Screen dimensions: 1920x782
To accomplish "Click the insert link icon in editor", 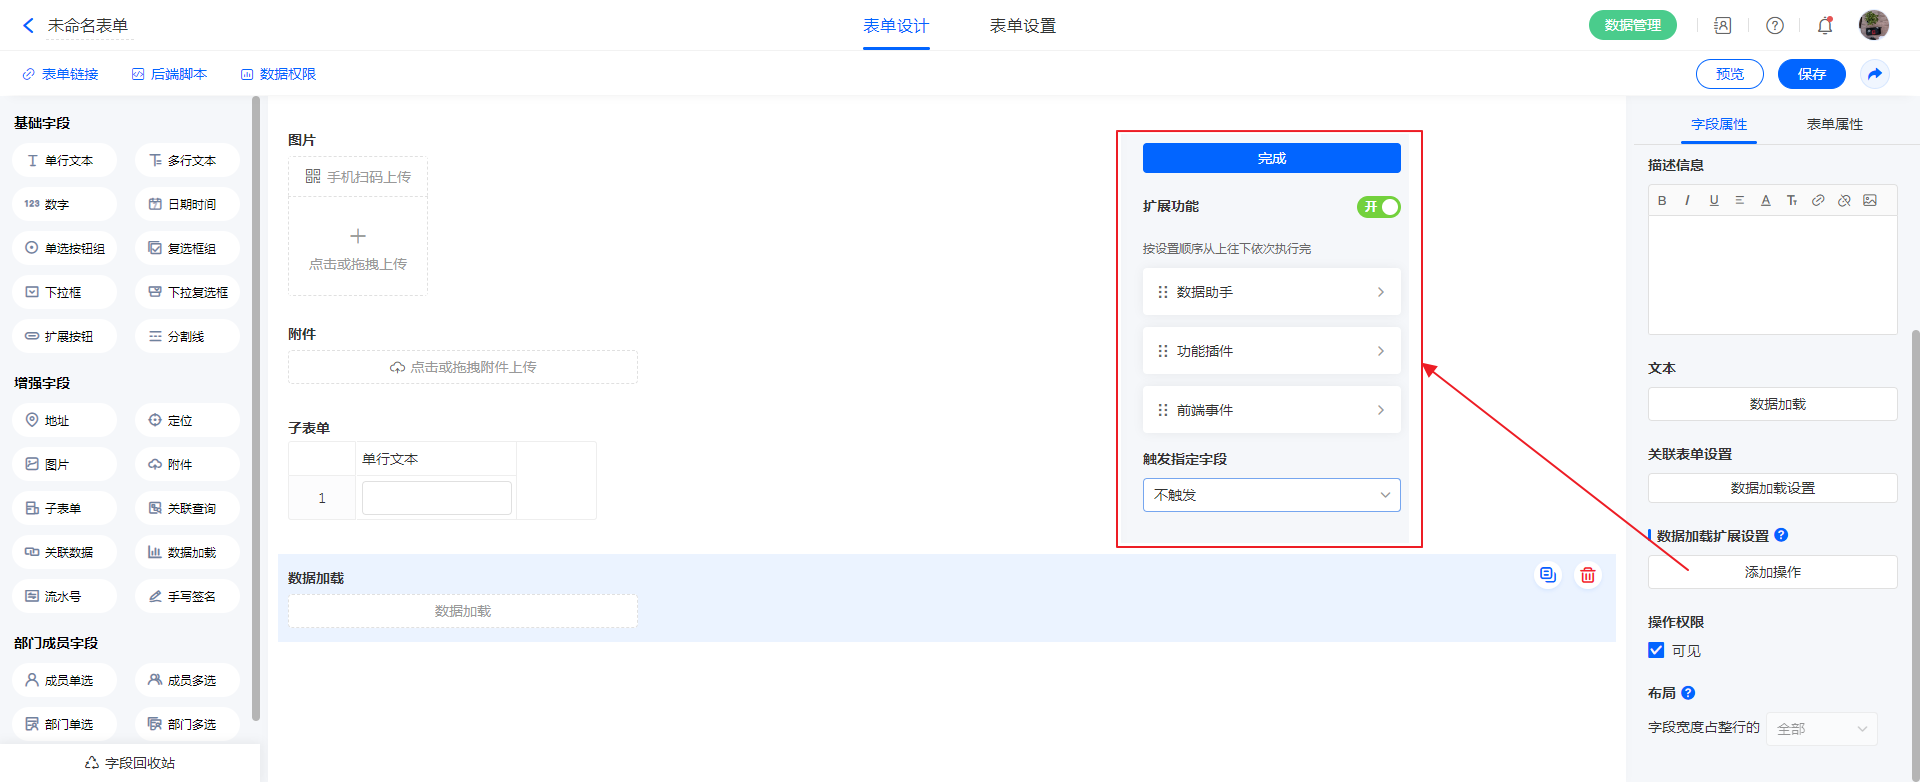I will click(1818, 200).
